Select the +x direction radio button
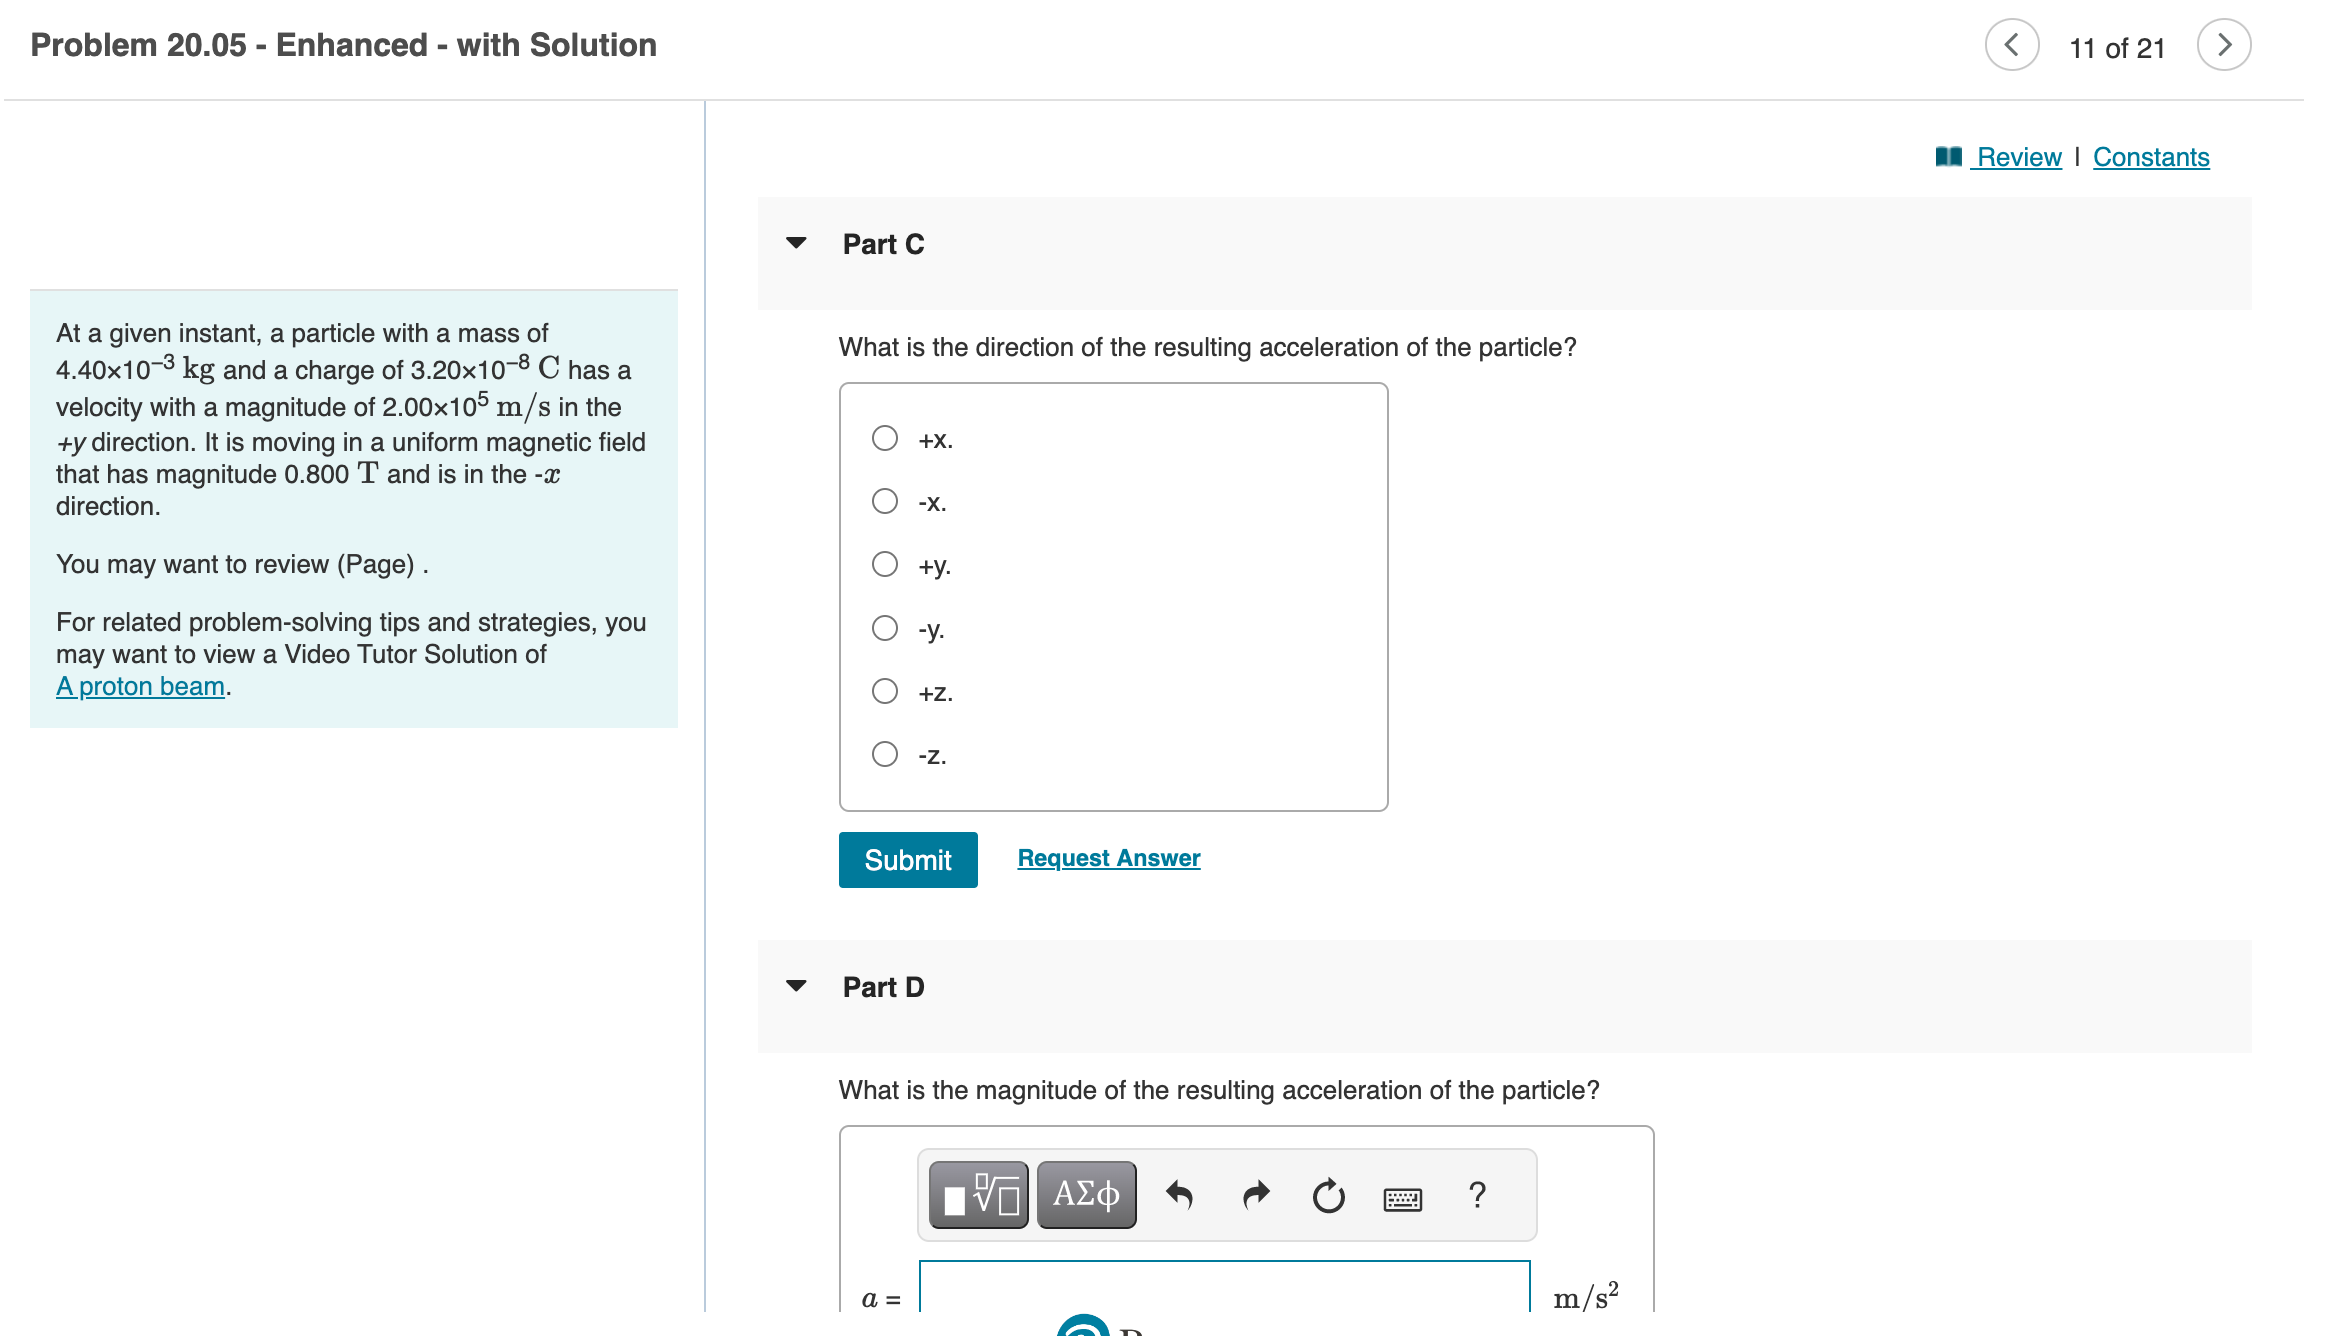Image resolution: width=2334 pixels, height=1336 pixels. 884,437
